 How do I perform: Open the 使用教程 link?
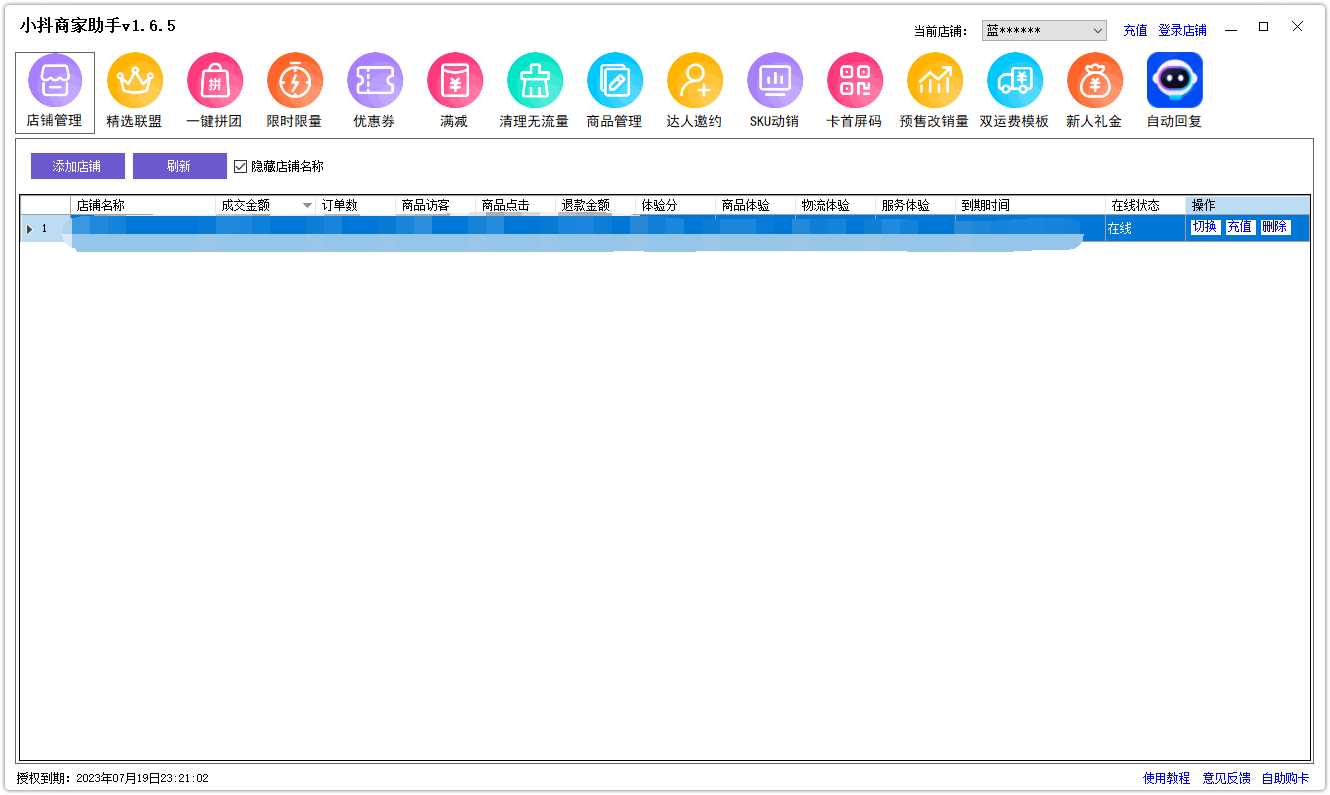(1166, 778)
